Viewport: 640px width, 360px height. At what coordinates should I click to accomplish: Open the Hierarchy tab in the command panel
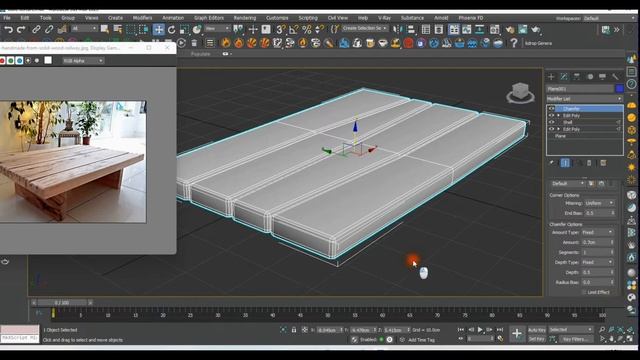(576, 77)
